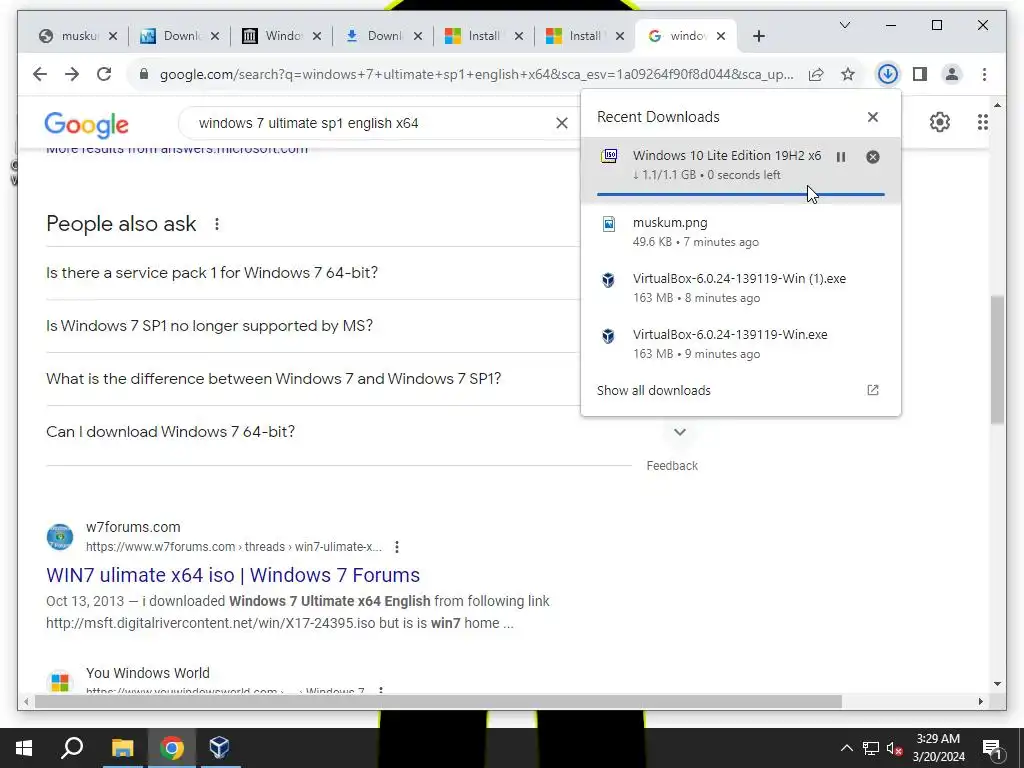1024x768 pixels.
Task: Open People also ask options menu
Action: coord(217,224)
